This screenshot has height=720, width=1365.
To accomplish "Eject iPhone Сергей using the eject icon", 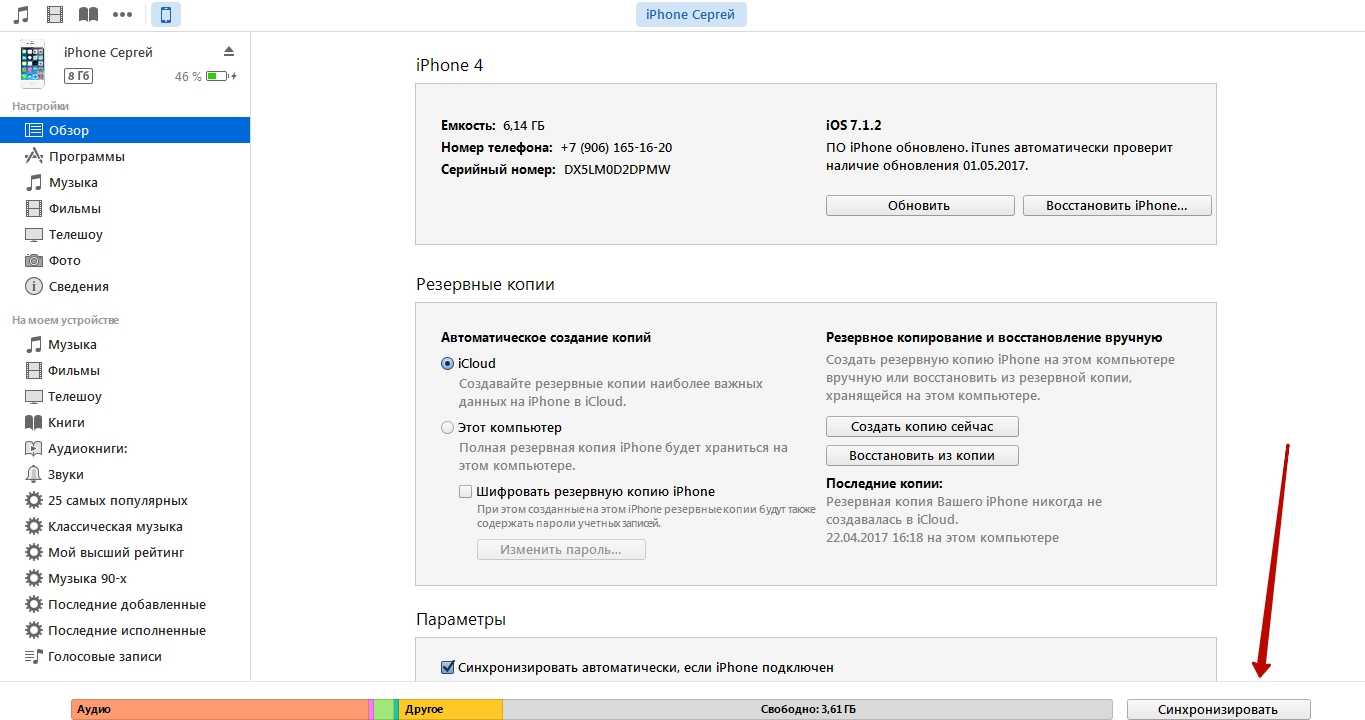I will pos(228,51).
